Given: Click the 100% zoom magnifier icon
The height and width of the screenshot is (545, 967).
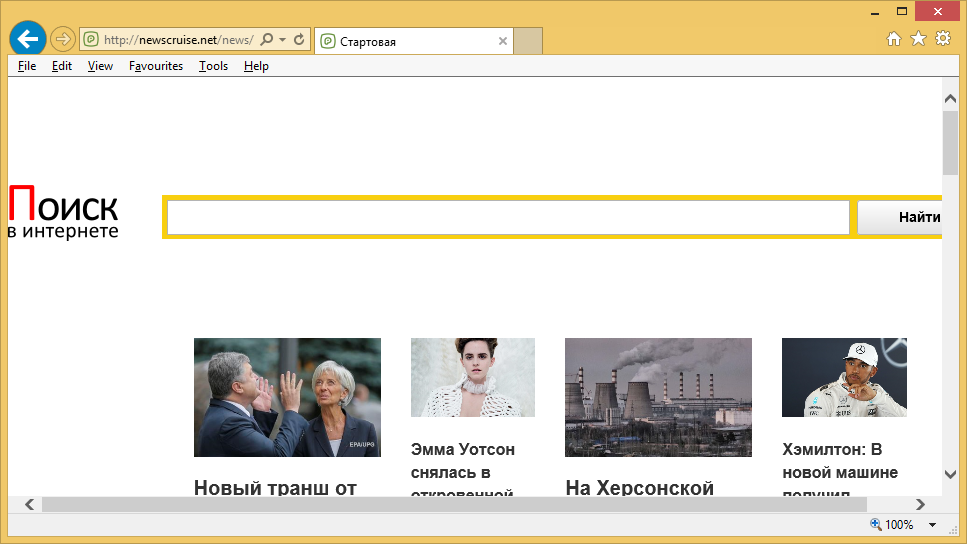Looking at the screenshot, I should coord(876,524).
